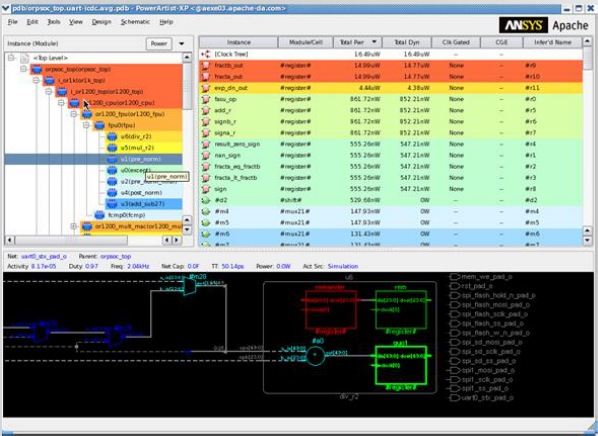Click register icon of result_zero_sign row
Screen dimensions: 598x436
coord(206,144)
